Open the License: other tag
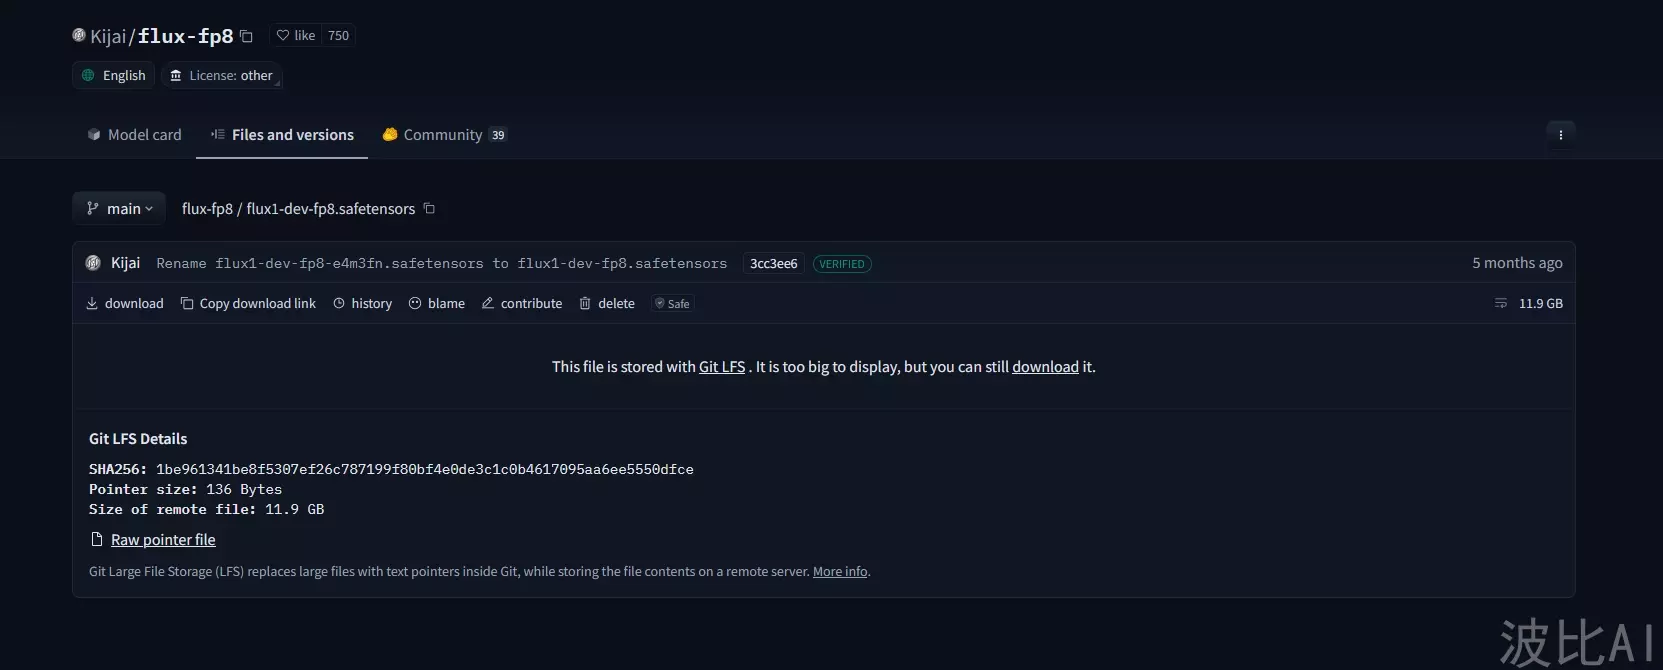The height and width of the screenshot is (670, 1663). point(221,75)
